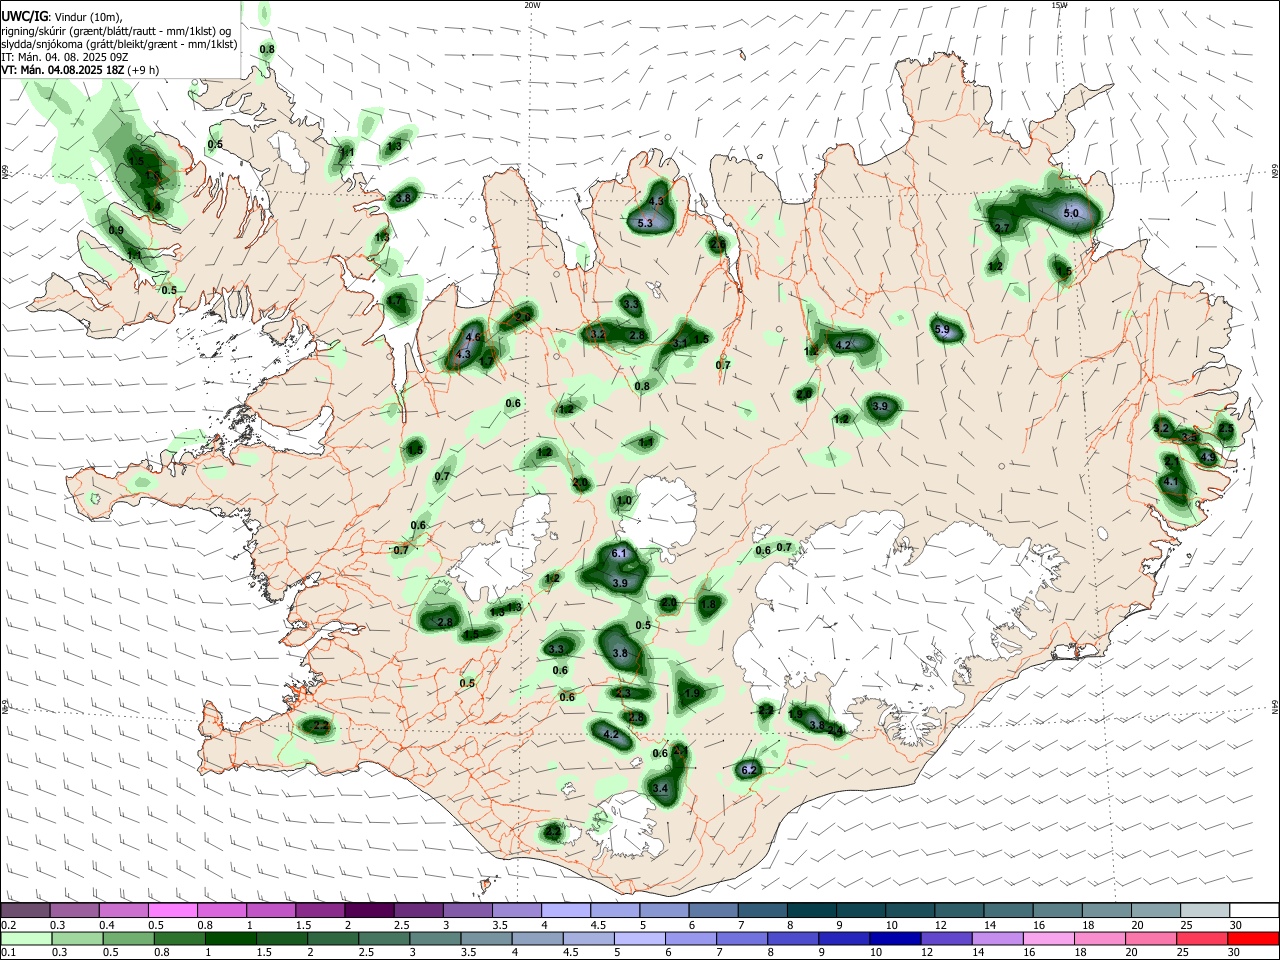Select the 5.3 precipitation label in the north
The height and width of the screenshot is (960, 1280).
[x=645, y=223]
